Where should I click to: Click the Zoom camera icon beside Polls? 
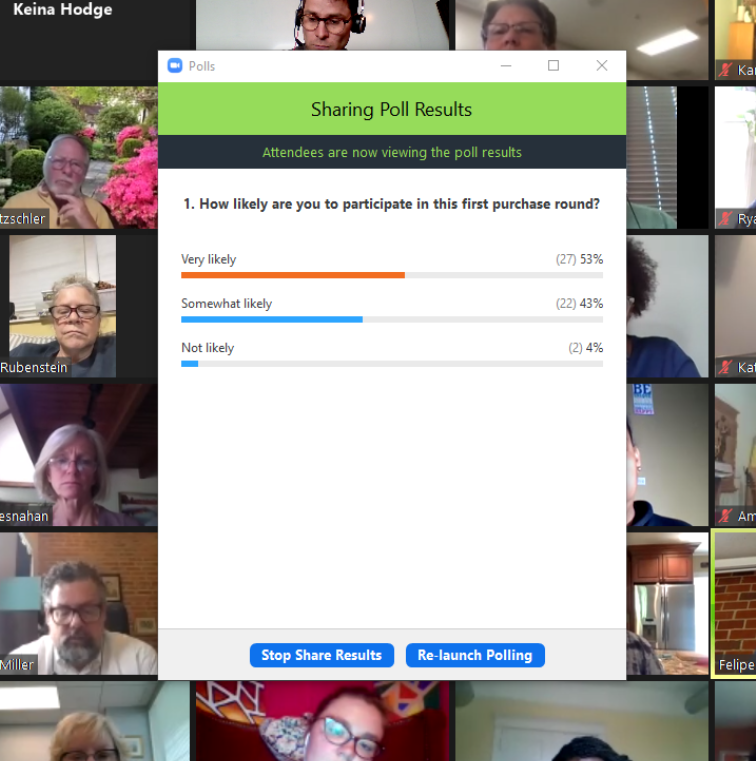pos(175,66)
